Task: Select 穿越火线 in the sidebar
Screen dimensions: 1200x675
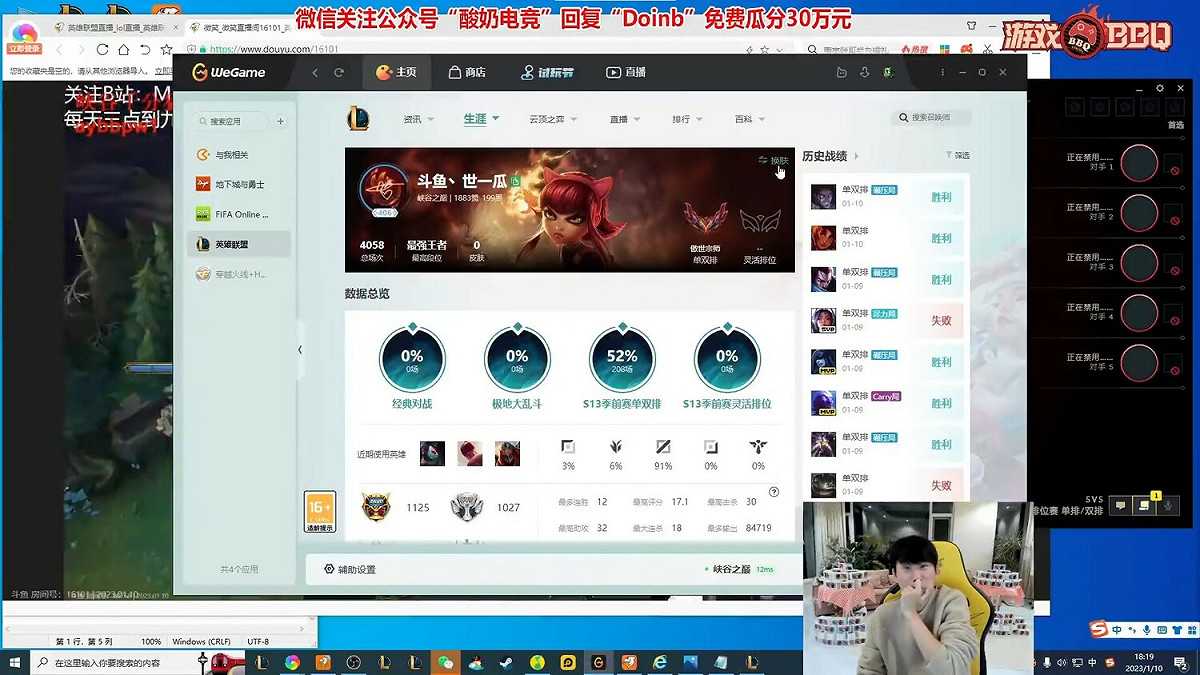Action: point(239,274)
